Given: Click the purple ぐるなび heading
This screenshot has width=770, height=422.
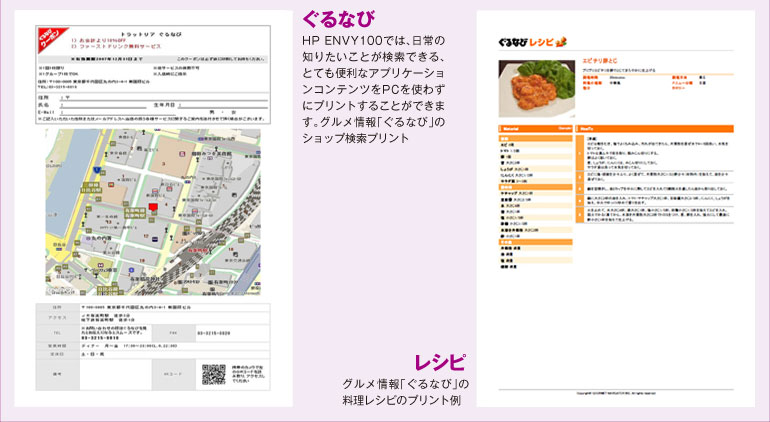Looking at the screenshot, I should tap(338, 19).
